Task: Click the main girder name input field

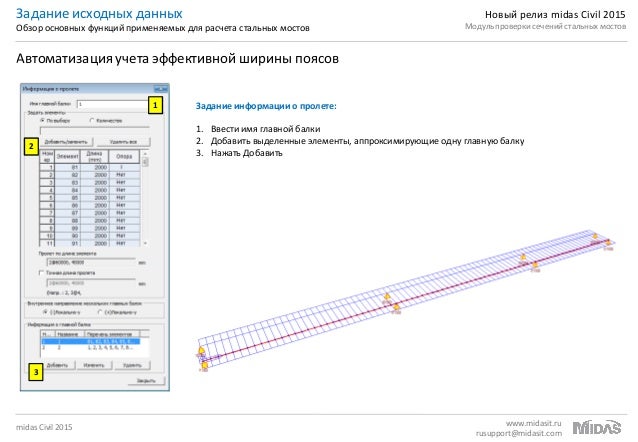Action: [111, 104]
